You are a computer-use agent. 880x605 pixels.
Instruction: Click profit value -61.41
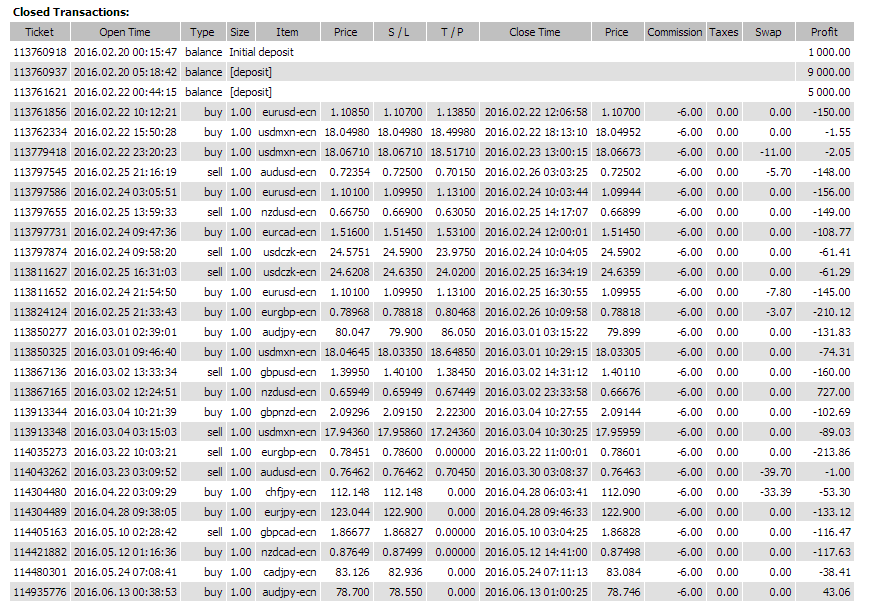click(x=835, y=253)
